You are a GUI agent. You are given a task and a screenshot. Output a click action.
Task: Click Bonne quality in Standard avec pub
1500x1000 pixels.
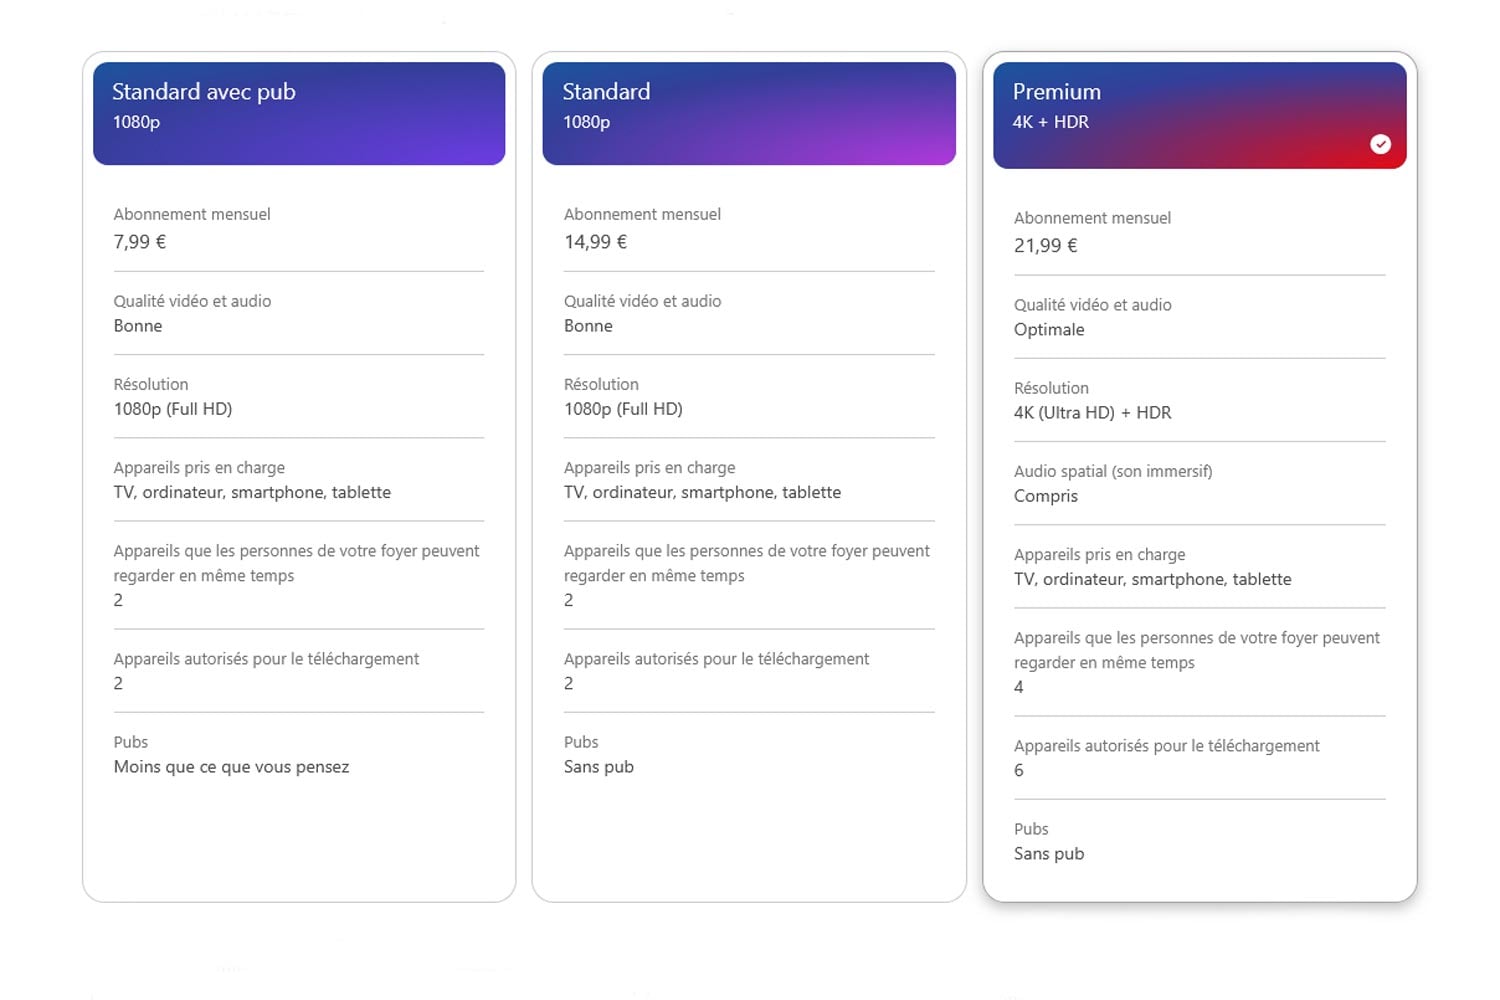pos(137,326)
